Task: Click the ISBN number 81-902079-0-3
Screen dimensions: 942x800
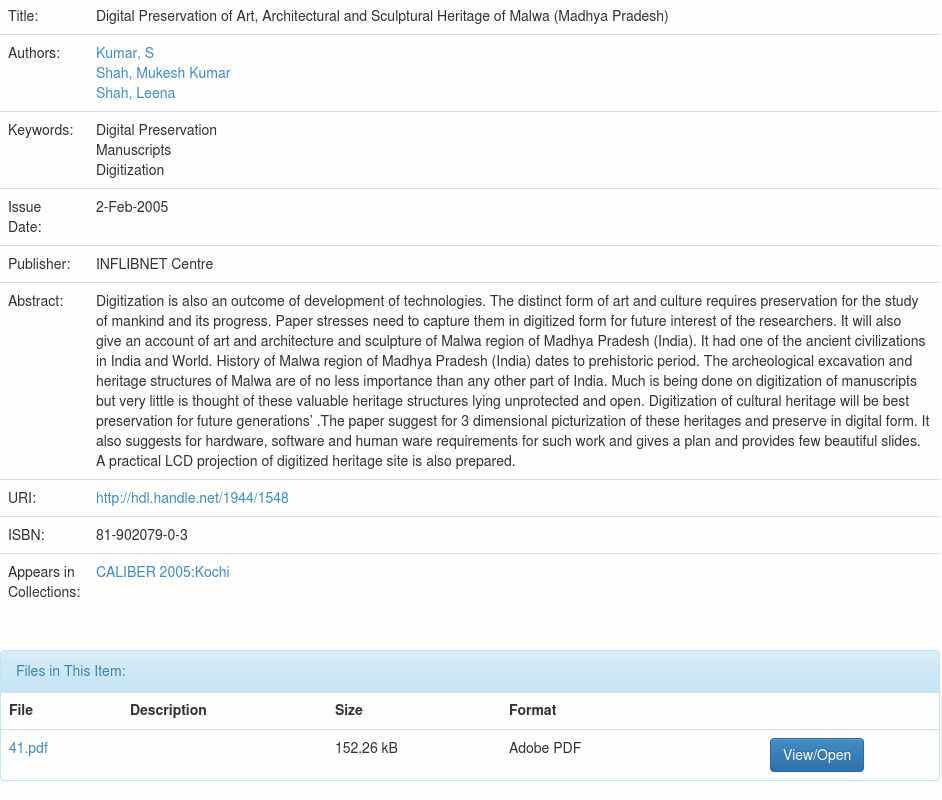Action: (x=141, y=535)
